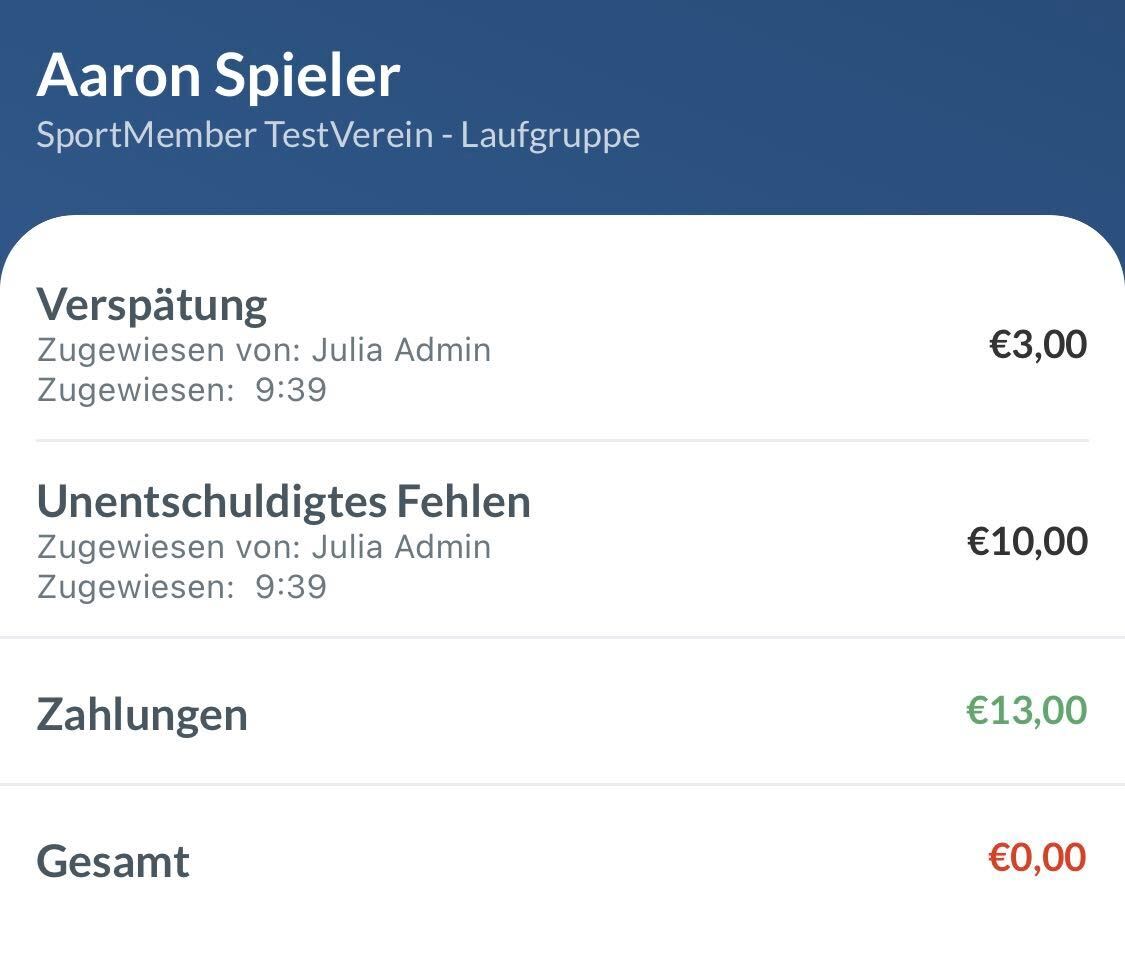Click the green €13,00 payments amount
Image resolution: width=1125 pixels, height=980 pixels.
(x=1026, y=710)
